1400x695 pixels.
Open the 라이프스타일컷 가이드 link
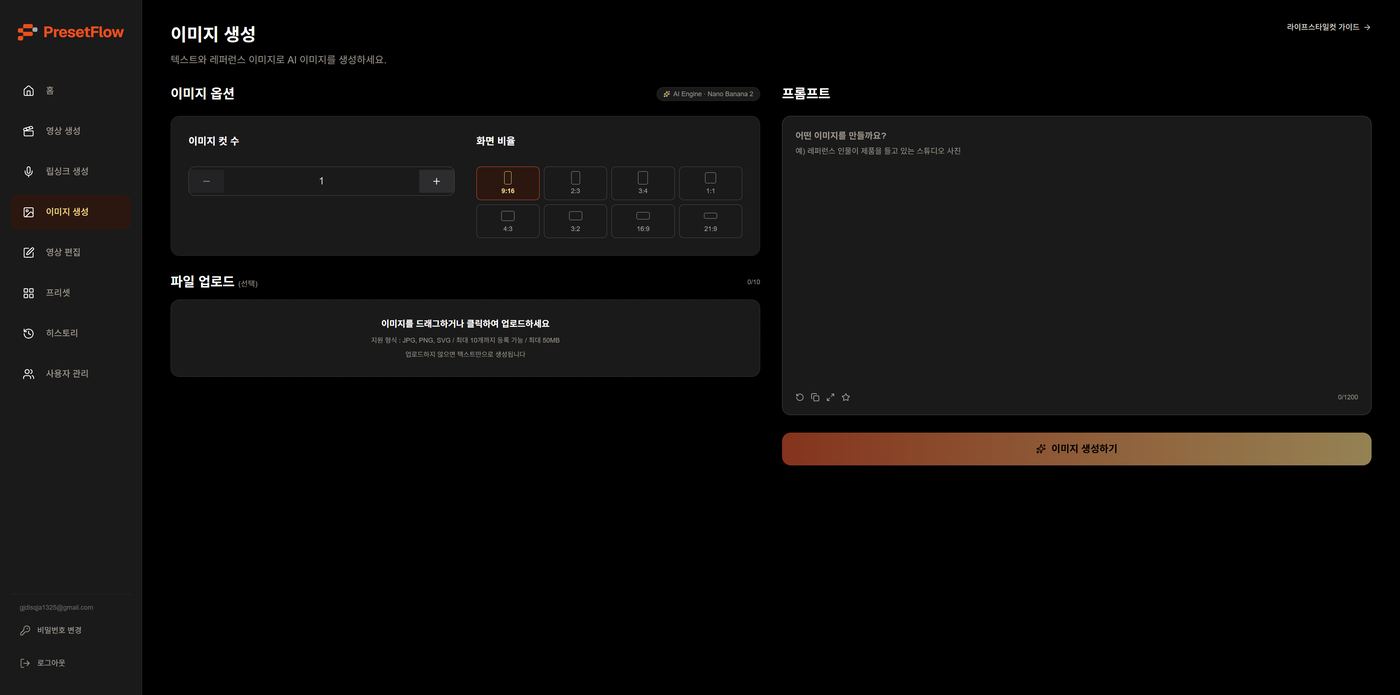click(1329, 27)
